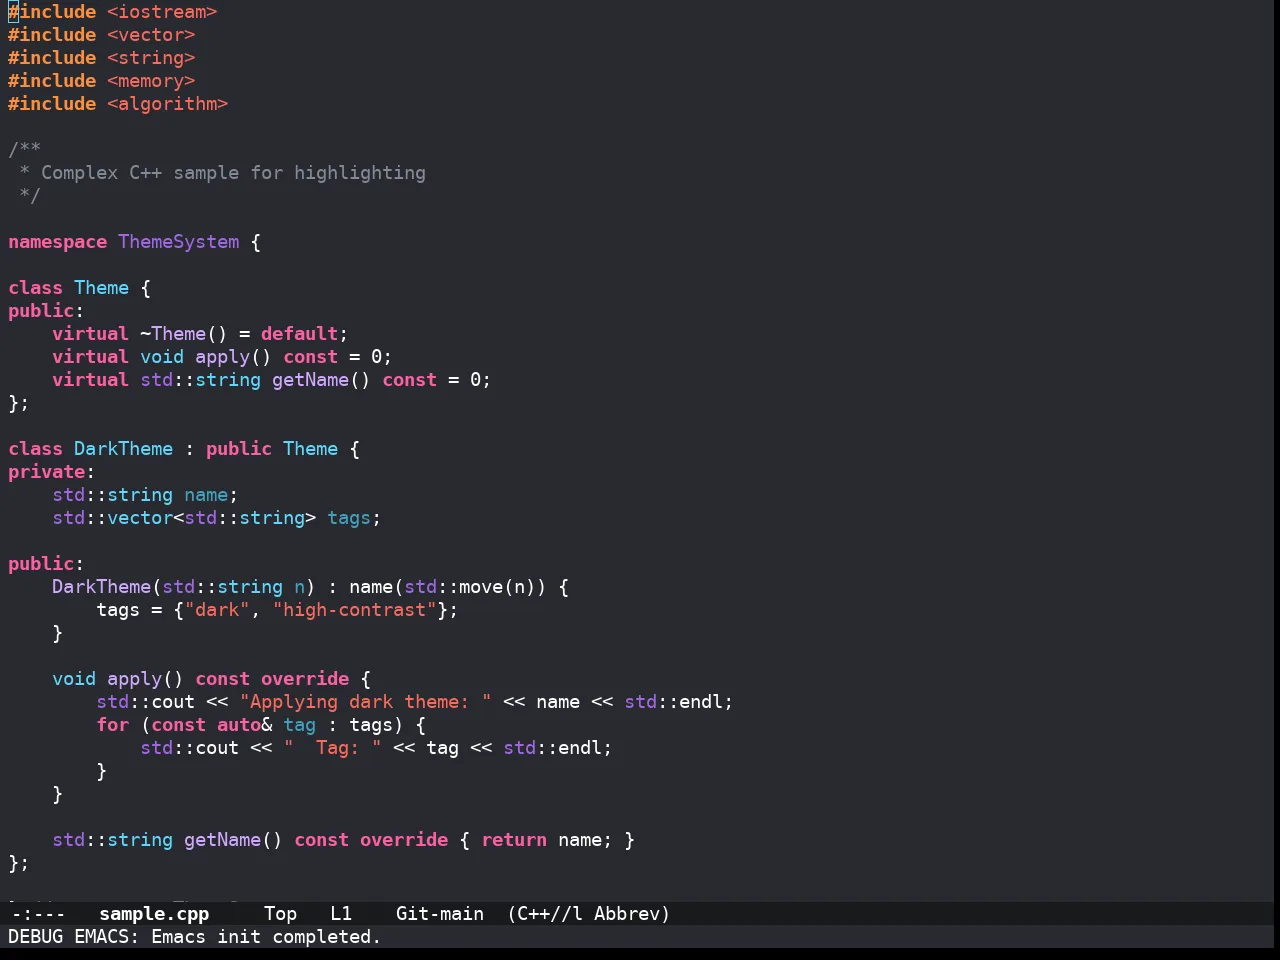Click the 'Theme' class name in 'class Theme {'
The width and height of the screenshot is (1280, 960).
[x=102, y=288]
